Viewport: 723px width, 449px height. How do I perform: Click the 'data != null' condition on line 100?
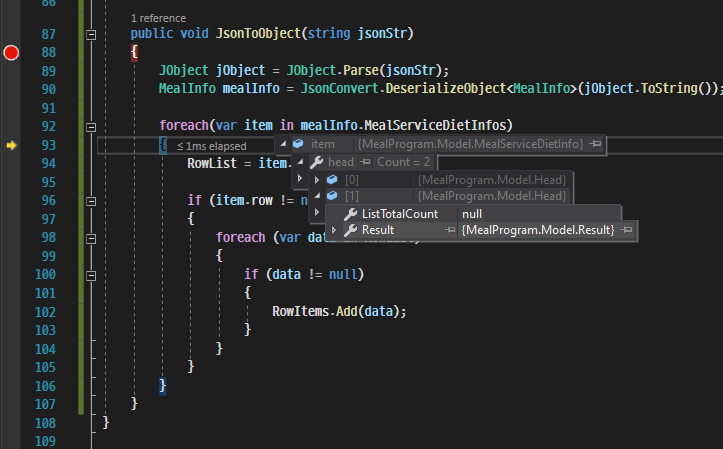pyautogui.click(x=314, y=275)
